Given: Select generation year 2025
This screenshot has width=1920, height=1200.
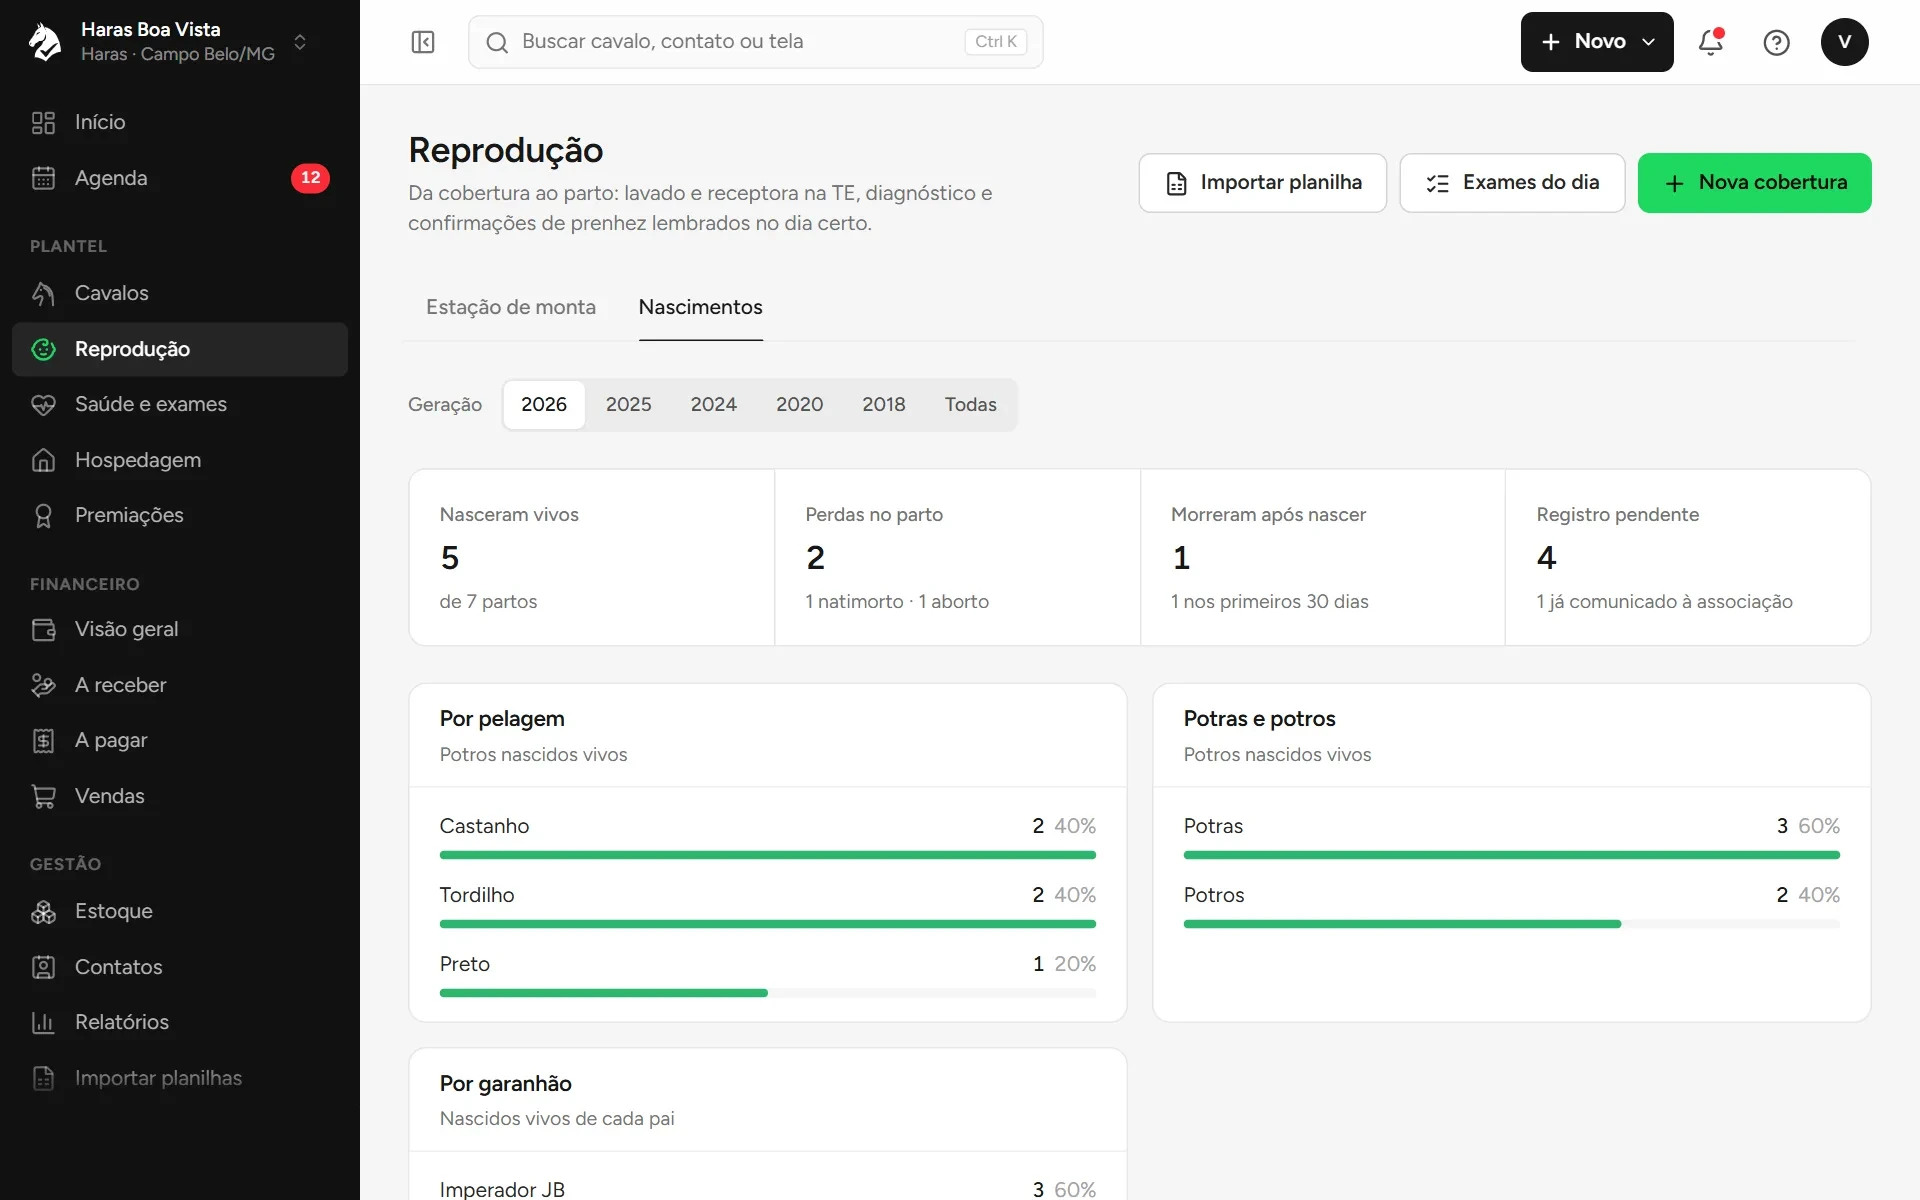Looking at the screenshot, I should pyautogui.click(x=628, y=404).
